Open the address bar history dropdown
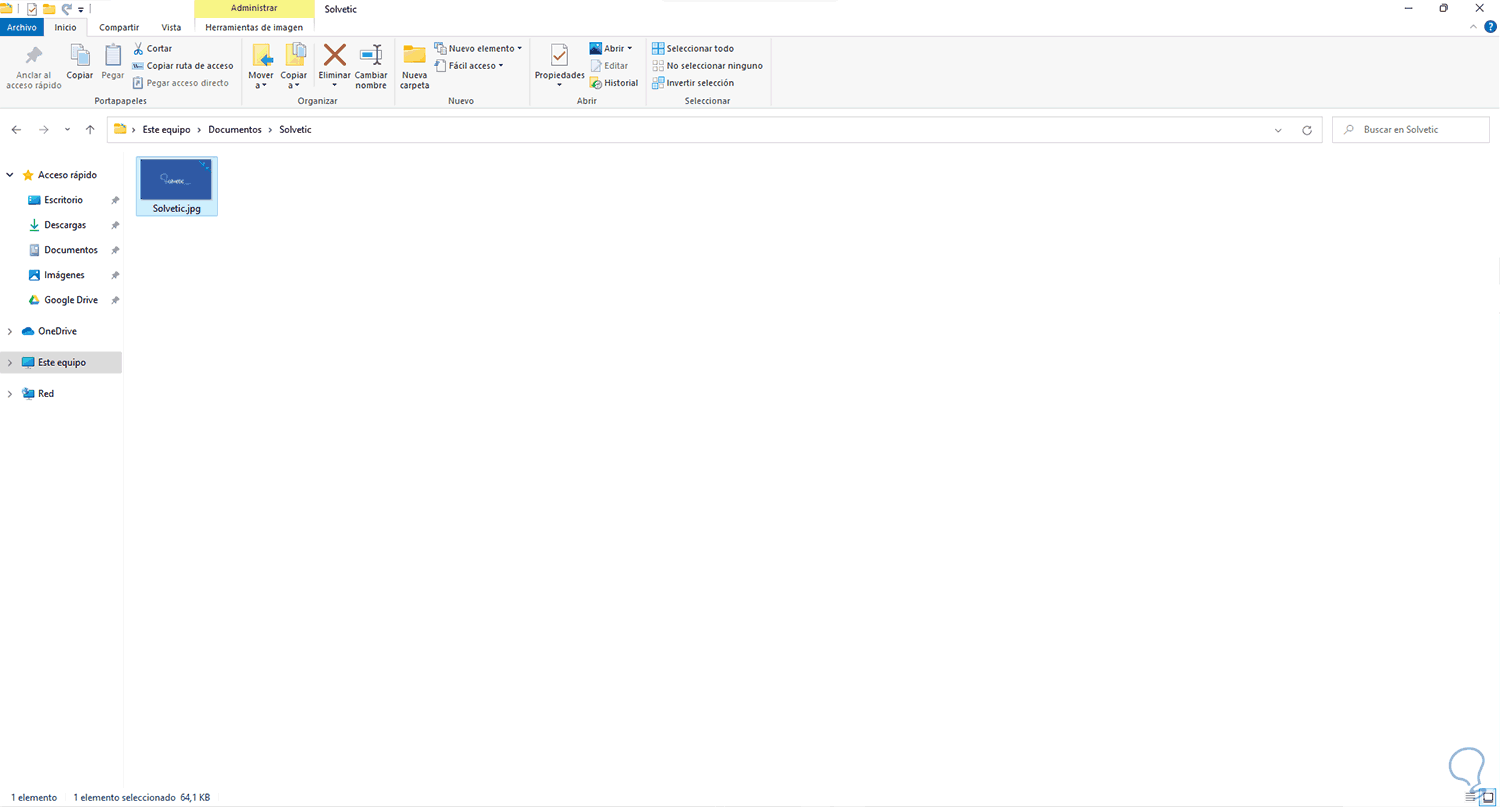This screenshot has width=1500, height=807. (1278, 130)
